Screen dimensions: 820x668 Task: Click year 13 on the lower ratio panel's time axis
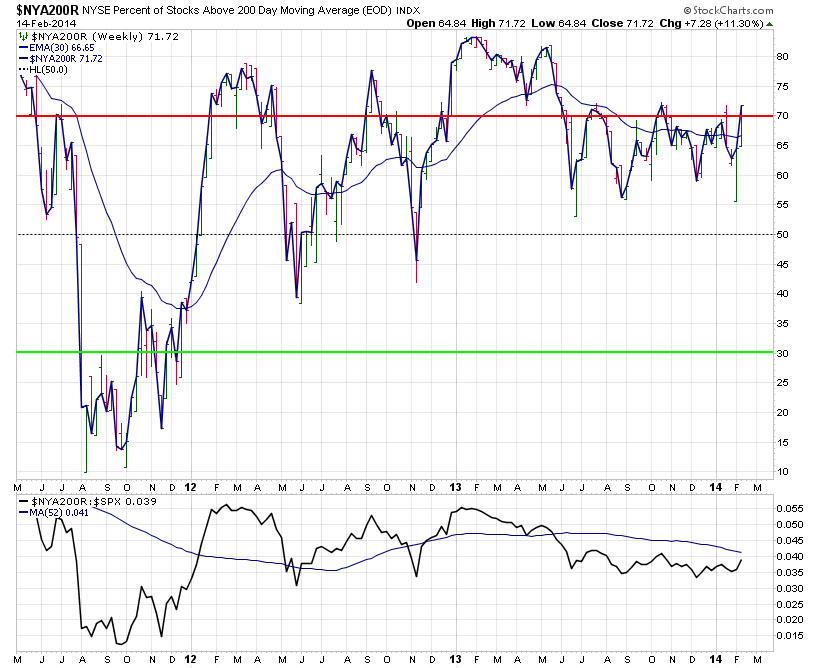(455, 659)
